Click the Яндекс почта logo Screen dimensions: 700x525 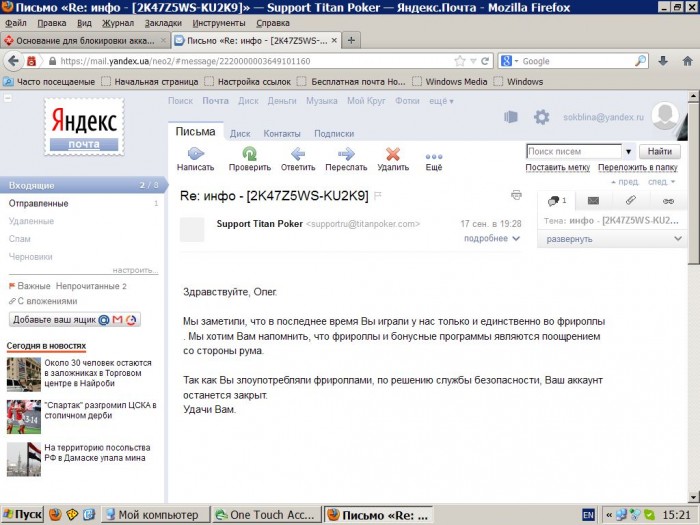click(84, 127)
